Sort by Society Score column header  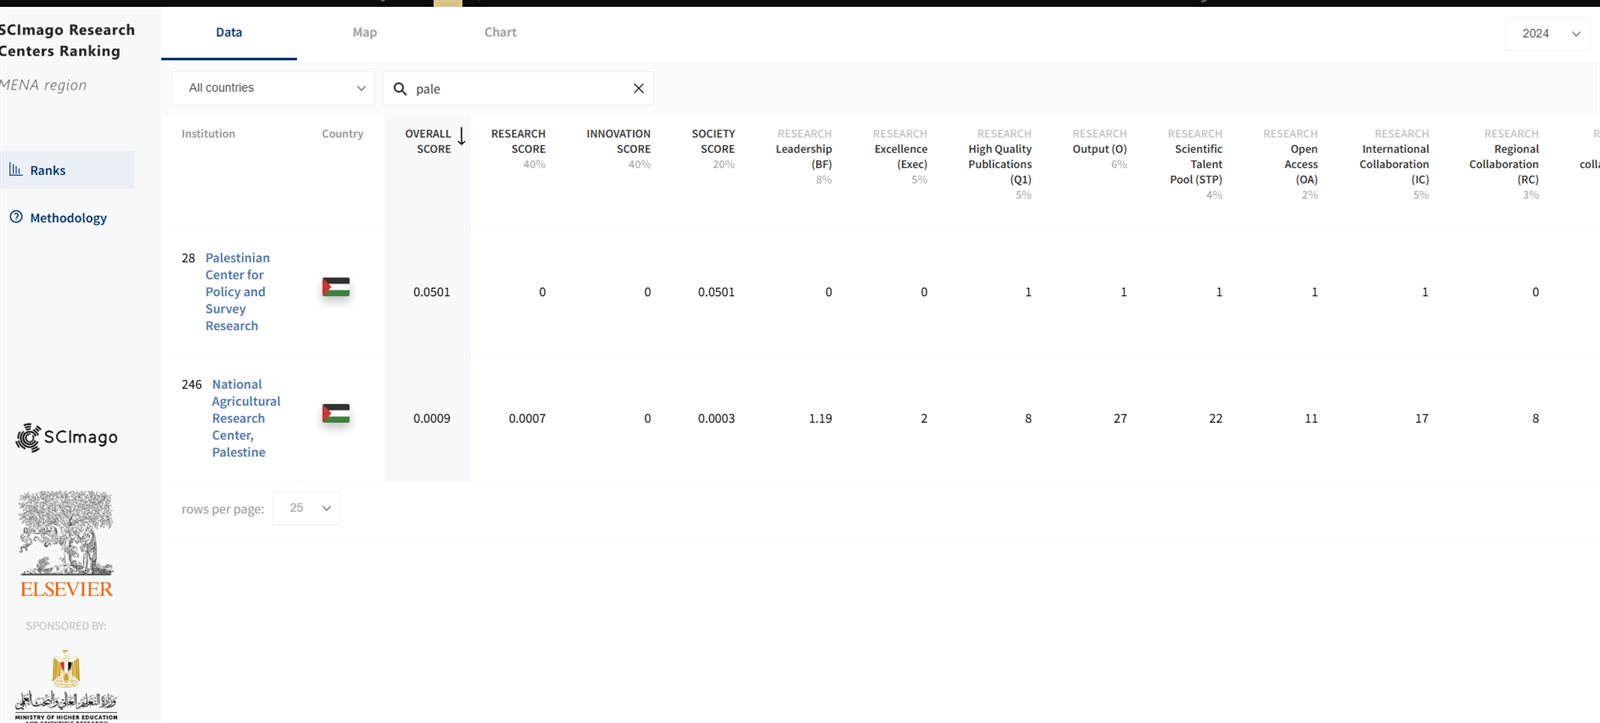[713, 141]
